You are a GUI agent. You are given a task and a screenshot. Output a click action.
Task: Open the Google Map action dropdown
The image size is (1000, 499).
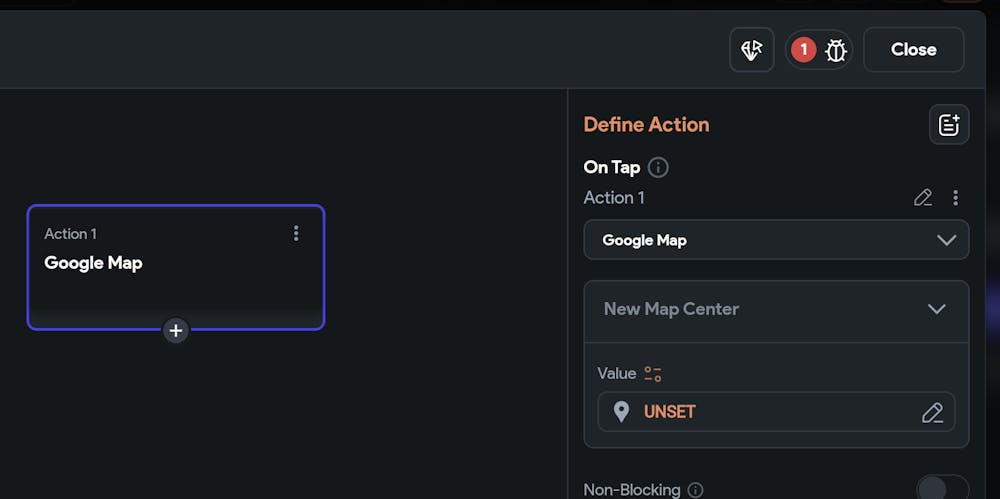(776, 240)
